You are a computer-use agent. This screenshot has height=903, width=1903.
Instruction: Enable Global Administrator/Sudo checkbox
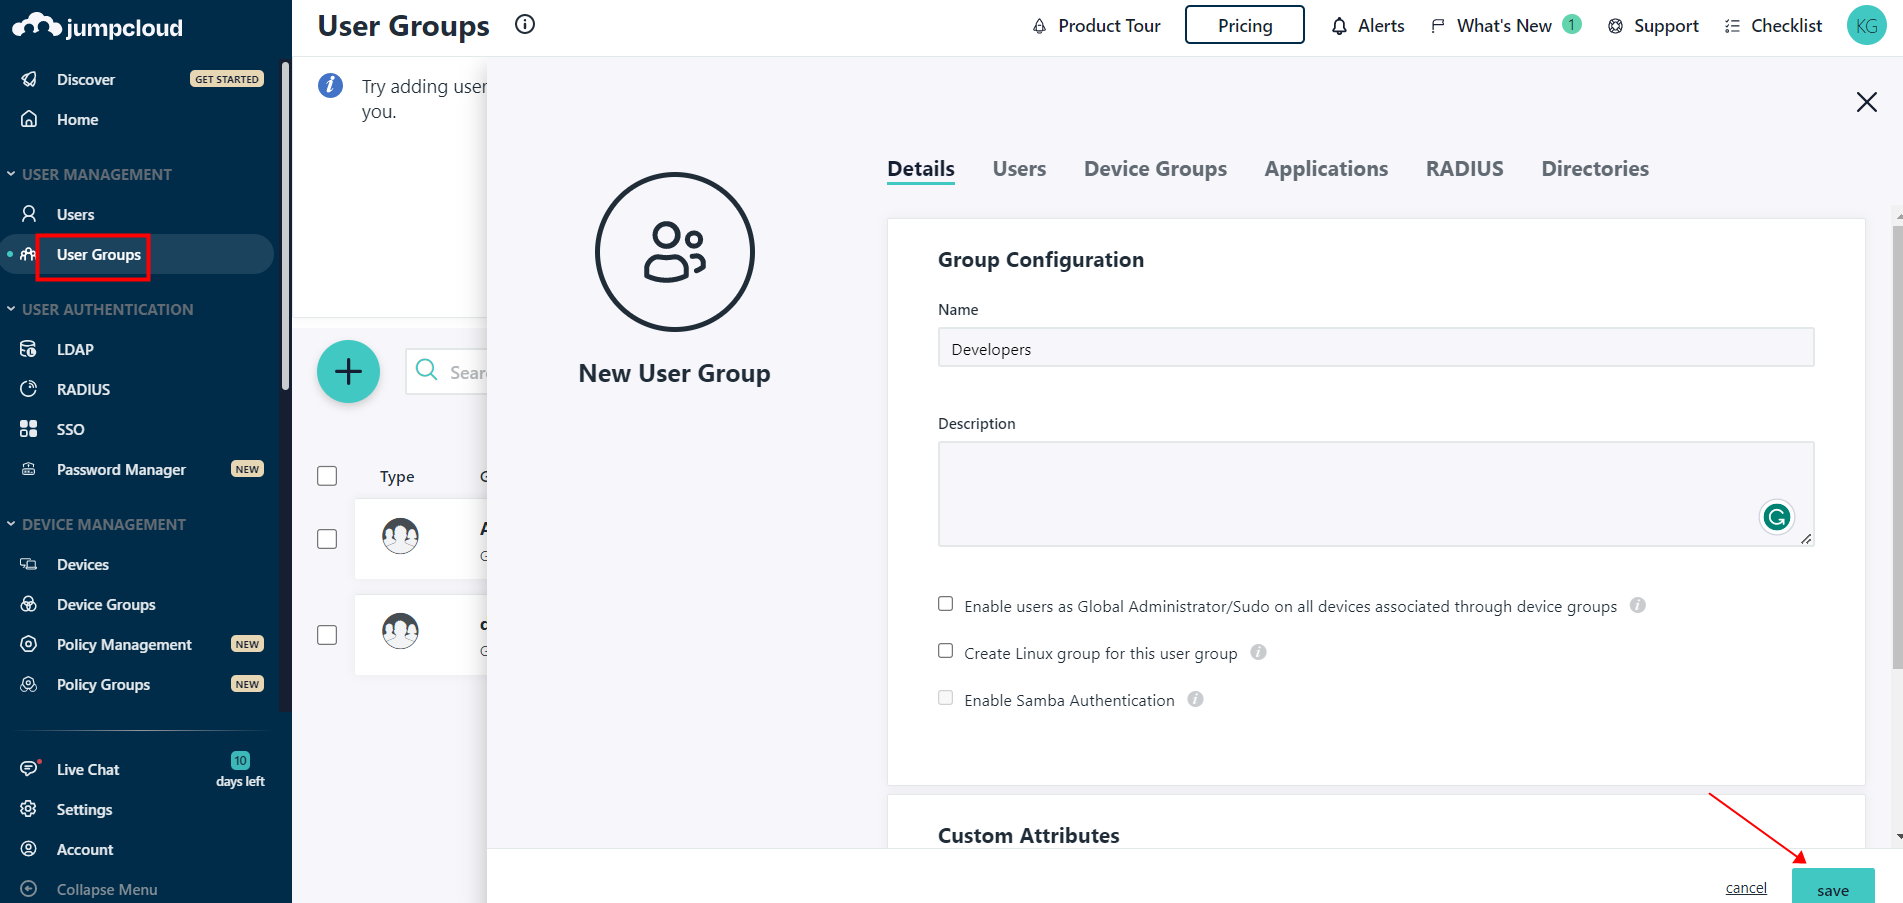tap(945, 604)
